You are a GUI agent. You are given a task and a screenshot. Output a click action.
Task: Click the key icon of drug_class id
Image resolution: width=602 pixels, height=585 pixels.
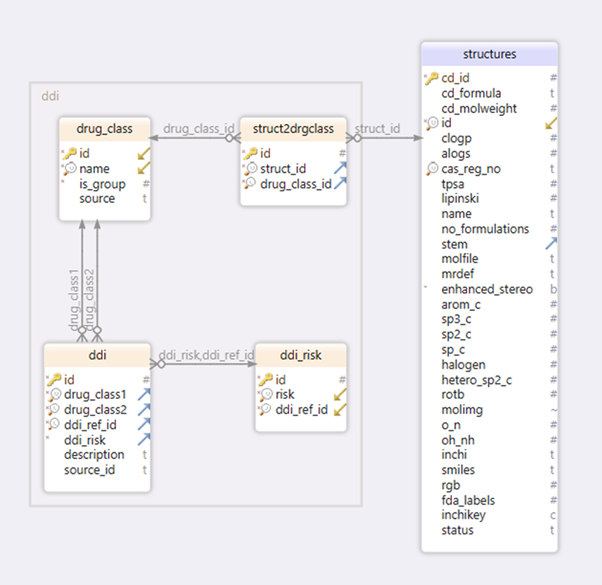point(70,154)
